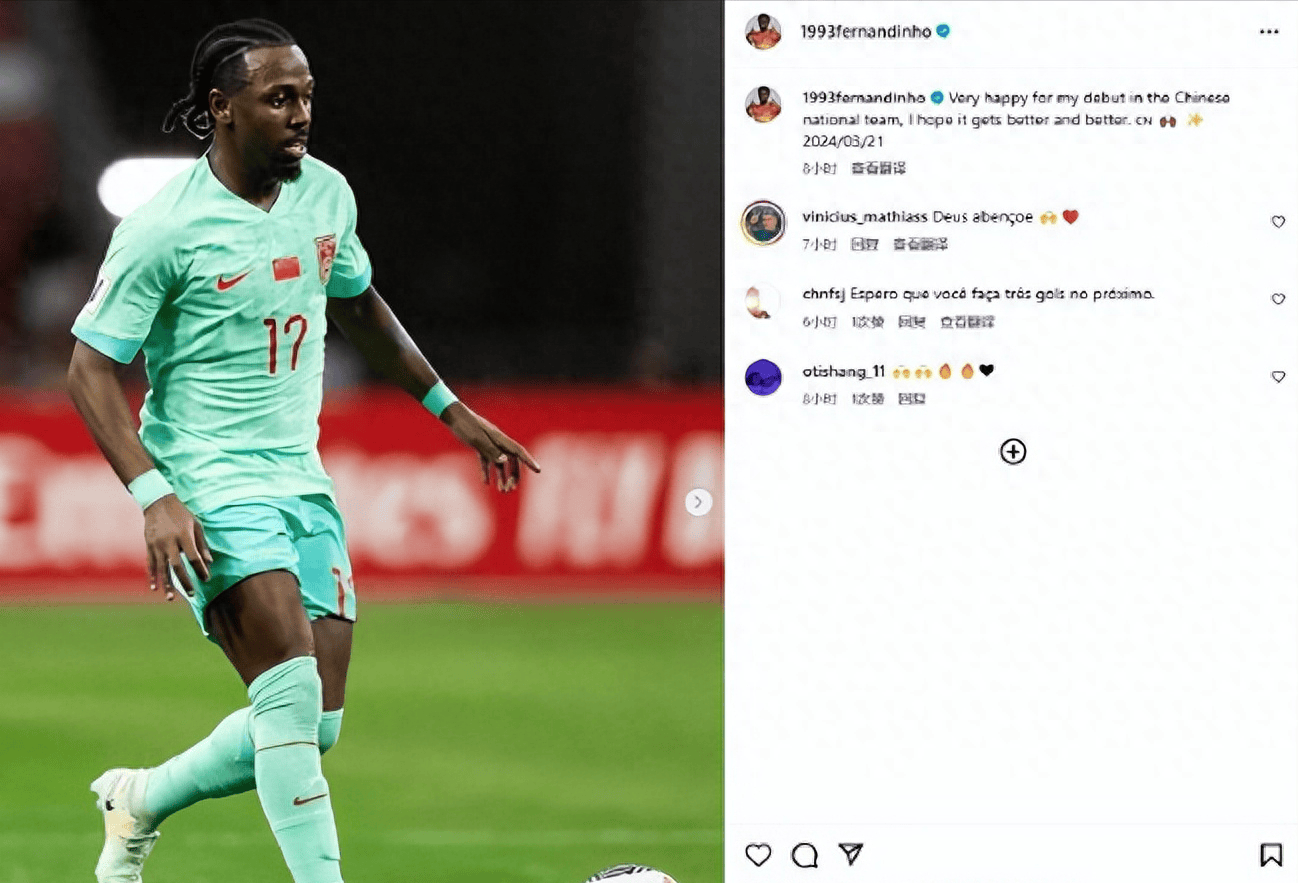The height and width of the screenshot is (883, 1298).
Task: Click the 1993fernandinho username in header
Action: pyautogui.click(x=866, y=31)
